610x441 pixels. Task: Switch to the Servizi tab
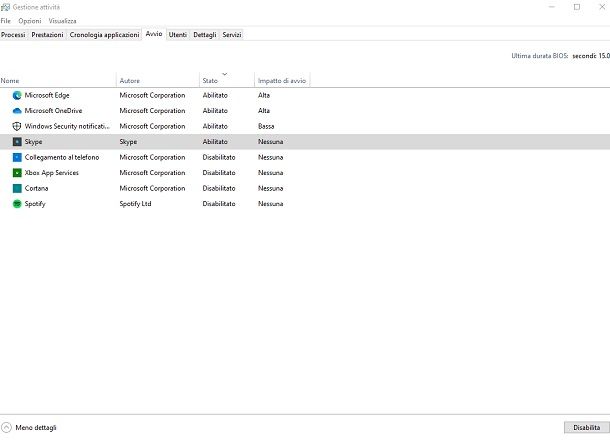(232, 35)
